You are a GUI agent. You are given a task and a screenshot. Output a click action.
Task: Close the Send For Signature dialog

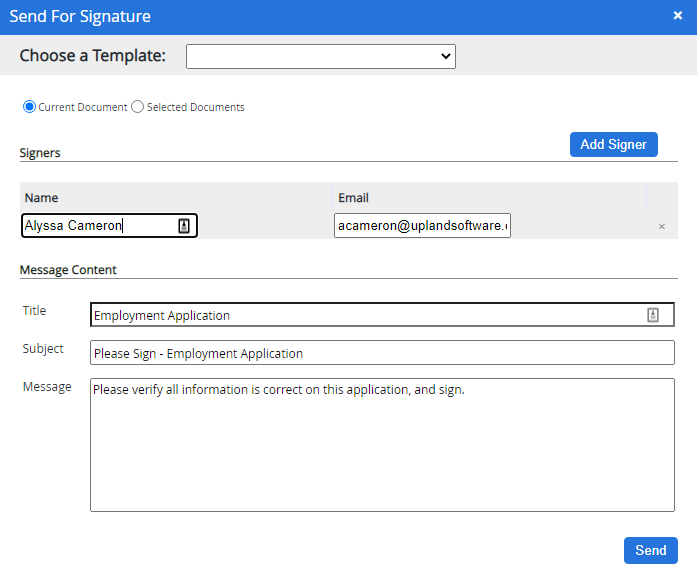click(x=678, y=16)
